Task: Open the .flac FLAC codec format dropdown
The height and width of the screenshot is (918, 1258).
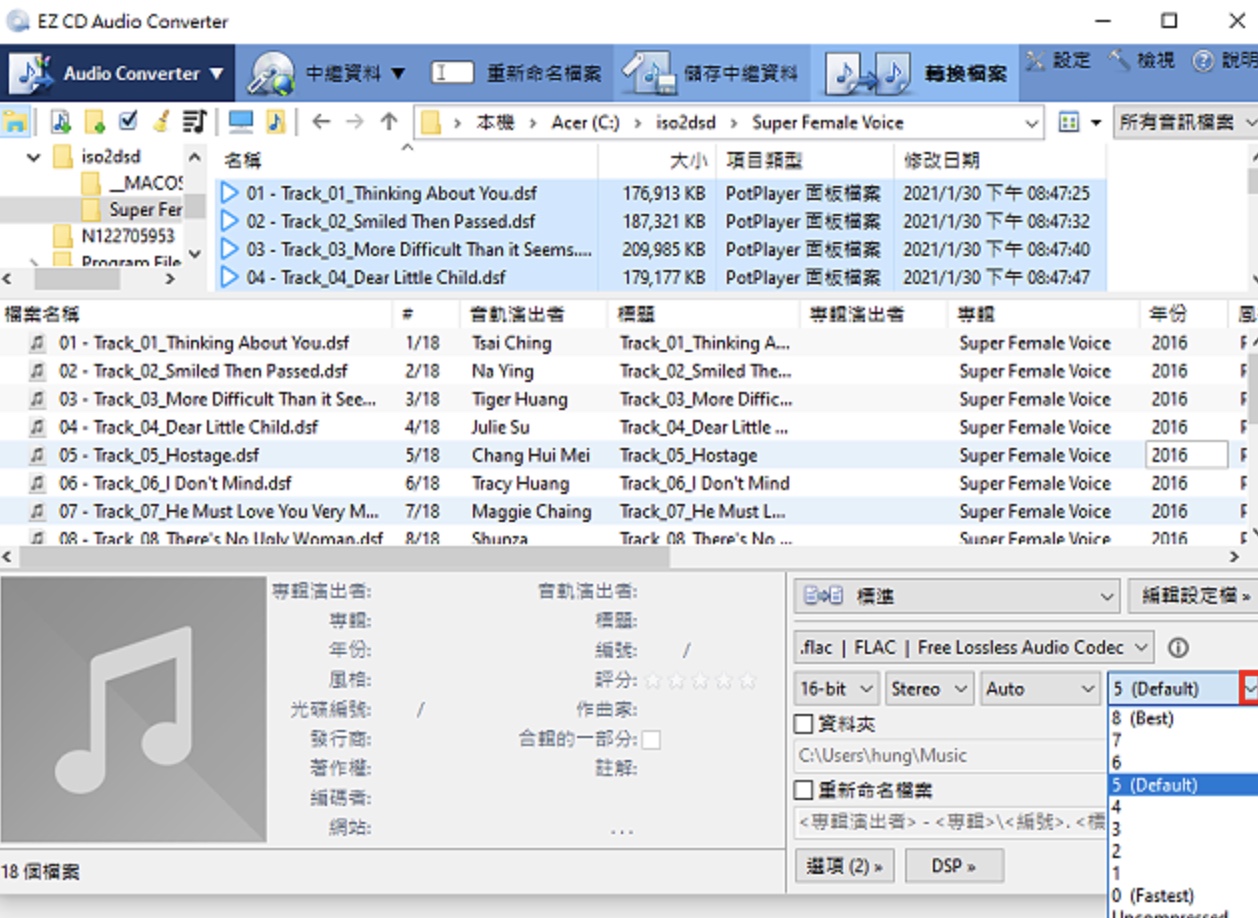Action: click(974, 647)
